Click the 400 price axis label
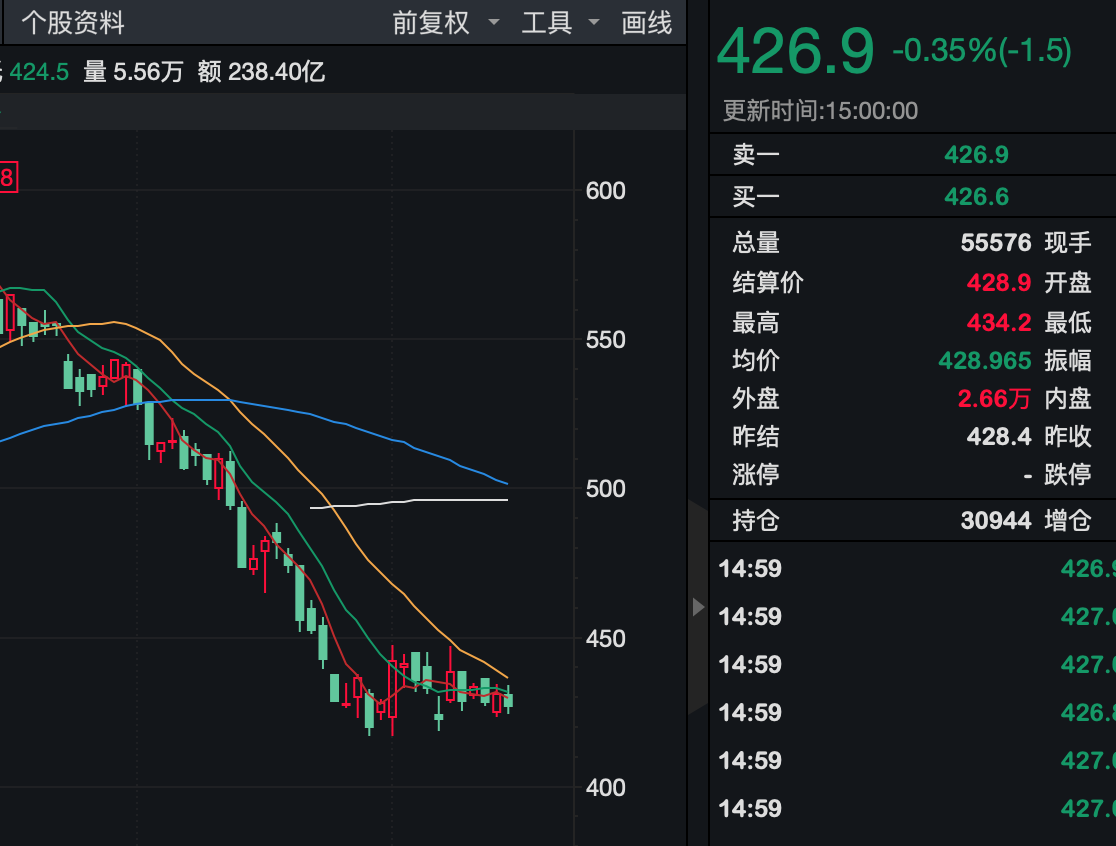1116x846 pixels. tap(605, 788)
